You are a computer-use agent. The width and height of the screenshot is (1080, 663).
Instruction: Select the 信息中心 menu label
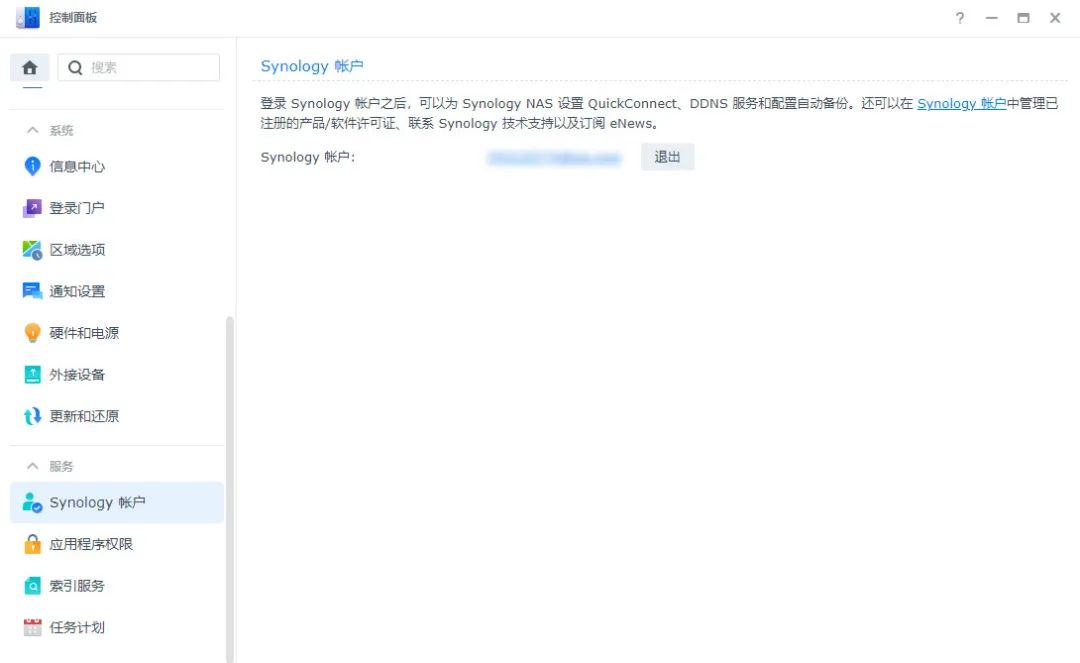coord(77,166)
